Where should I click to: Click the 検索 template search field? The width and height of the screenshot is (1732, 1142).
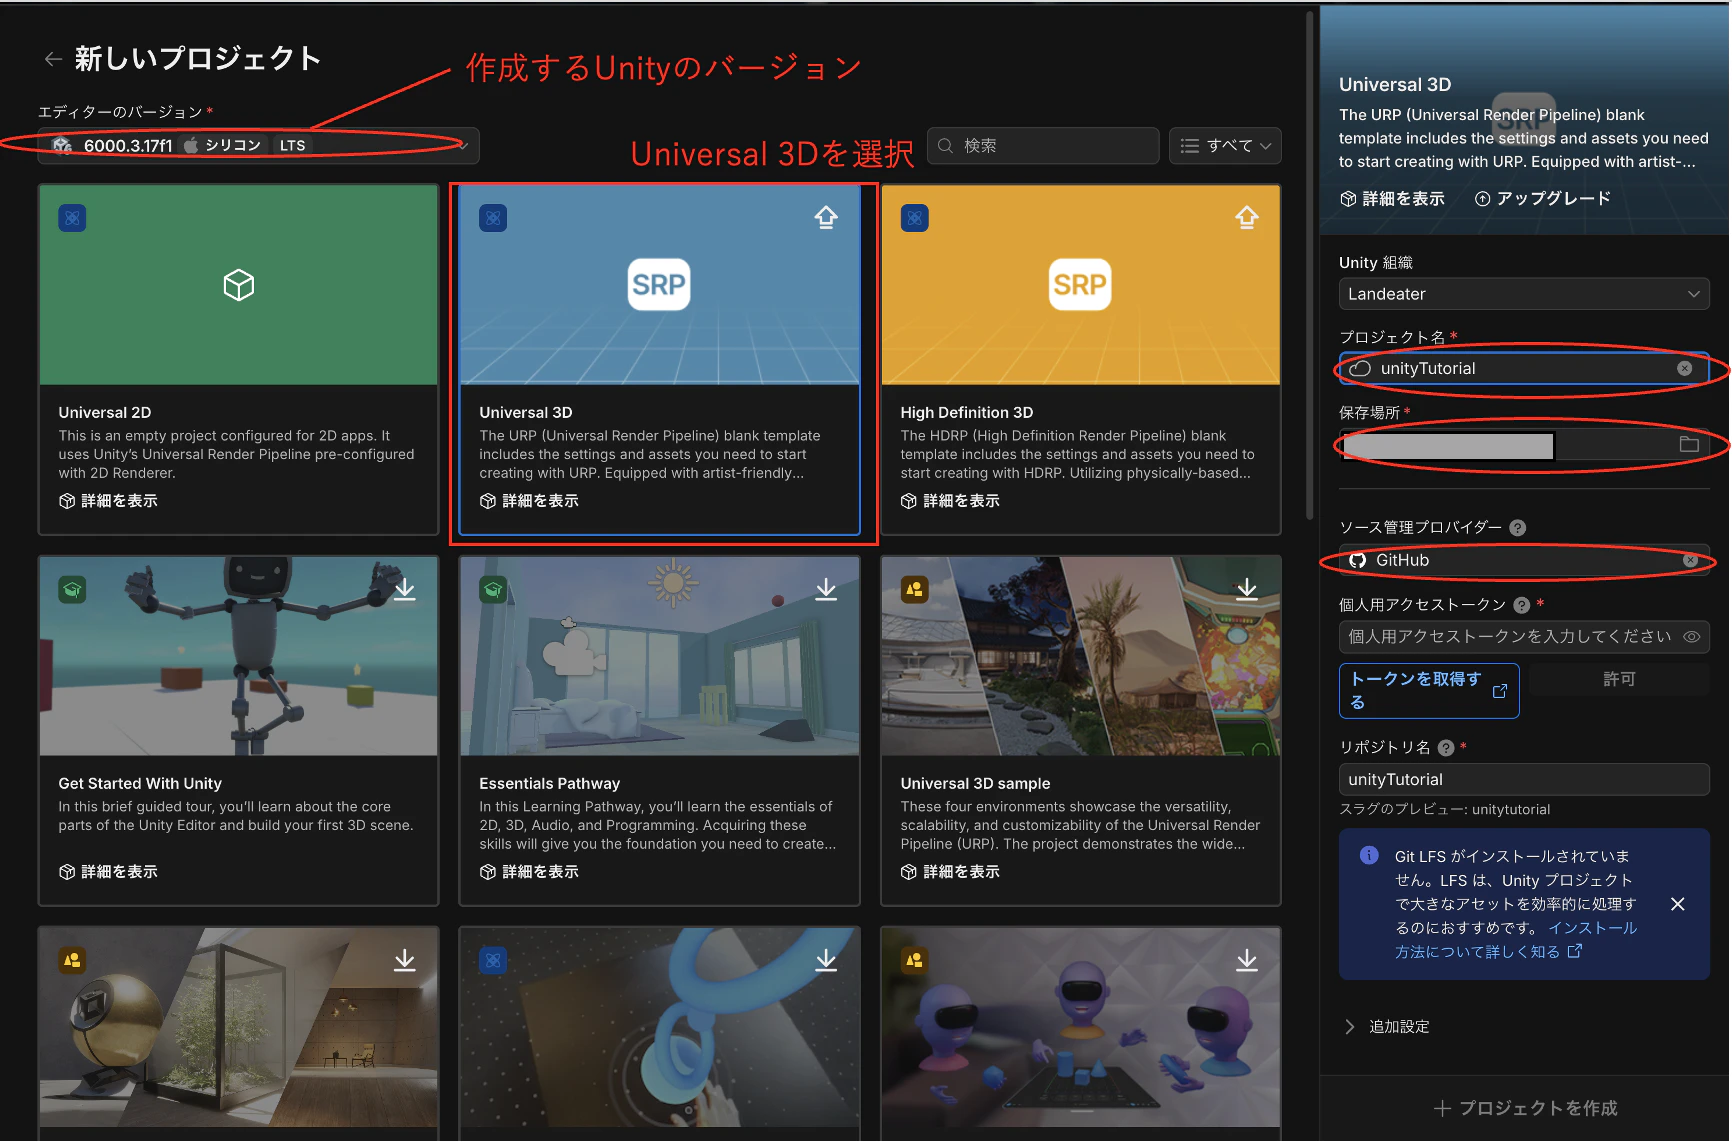click(1043, 146)
